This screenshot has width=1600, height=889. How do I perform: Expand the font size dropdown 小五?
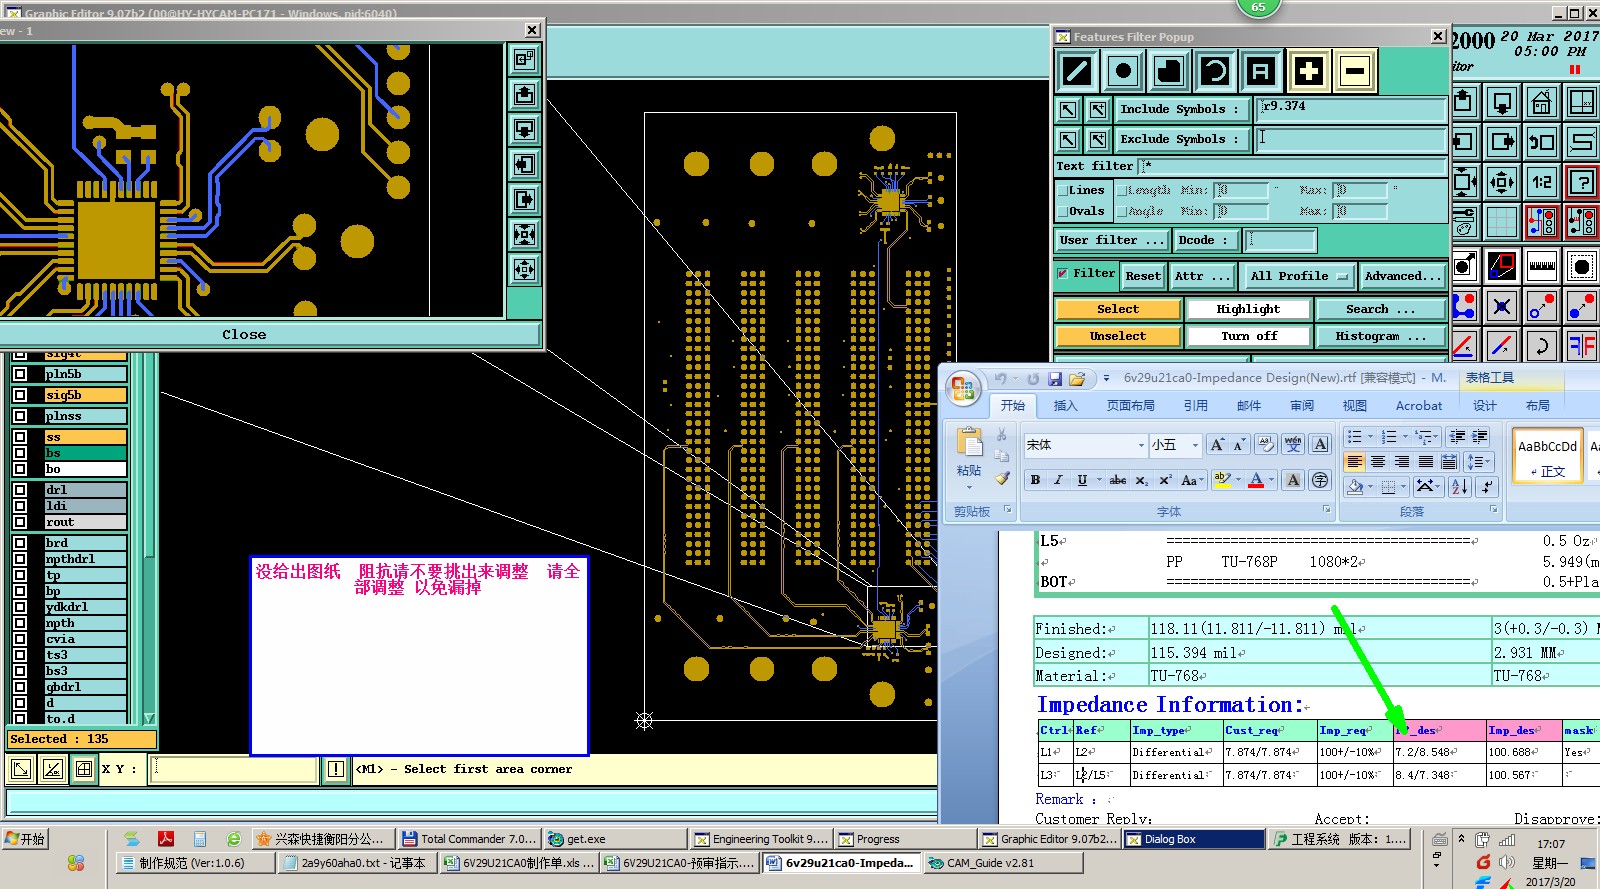coord(1194,445)
